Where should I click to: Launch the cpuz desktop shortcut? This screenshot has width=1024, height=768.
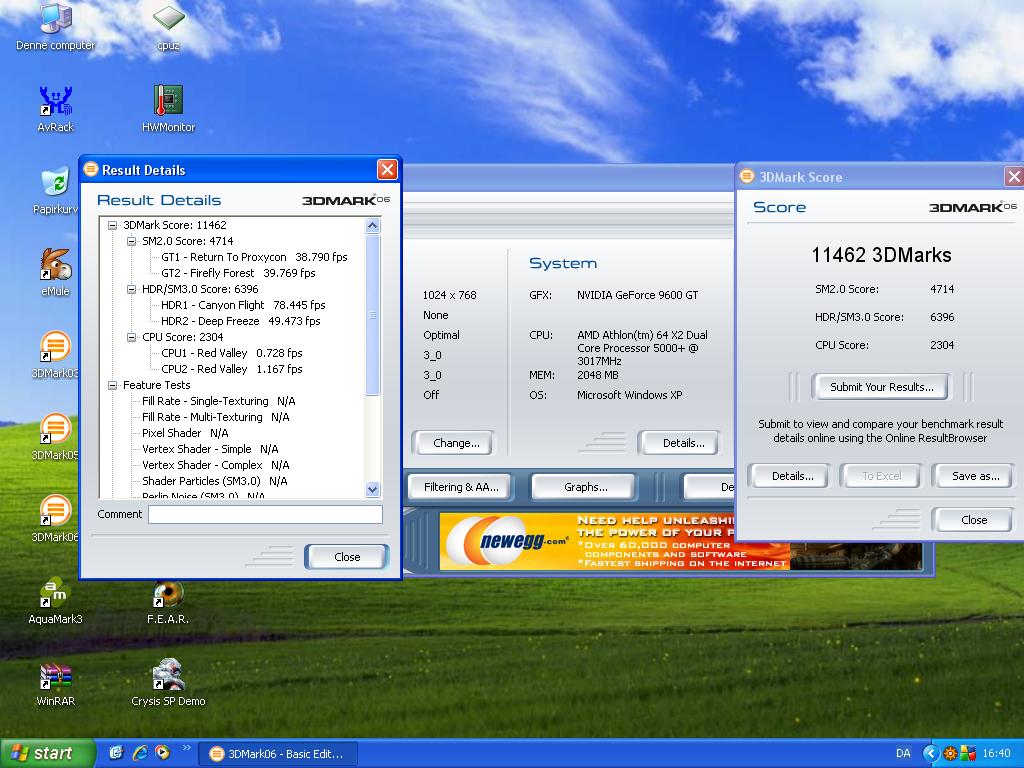click(x=168, y=26)
